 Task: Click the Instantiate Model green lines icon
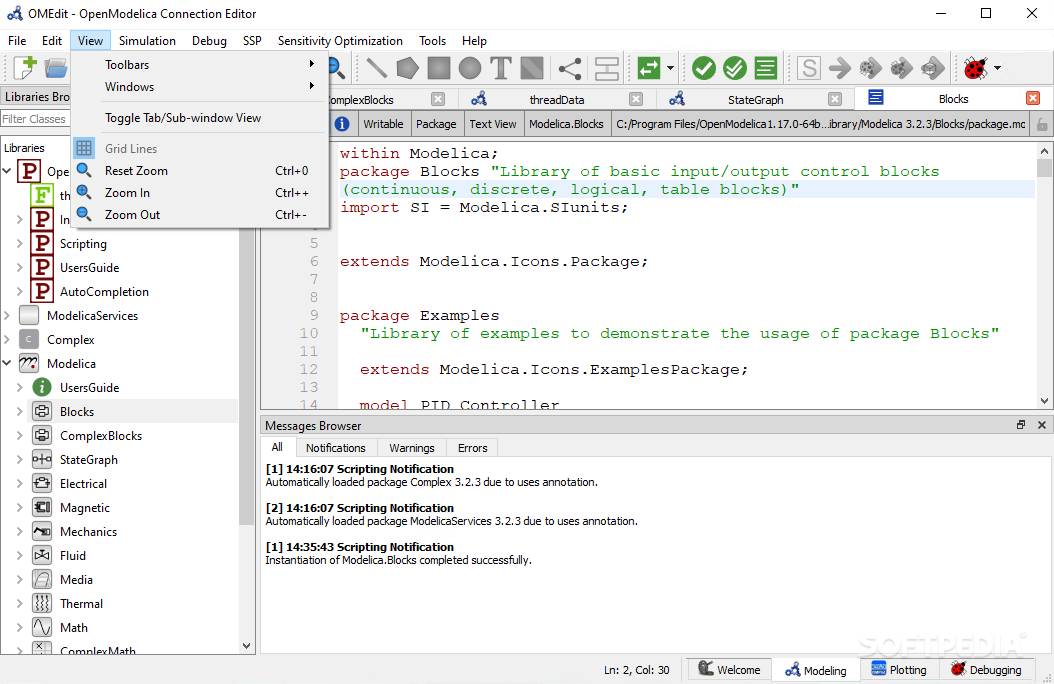(x=766, y=68)
